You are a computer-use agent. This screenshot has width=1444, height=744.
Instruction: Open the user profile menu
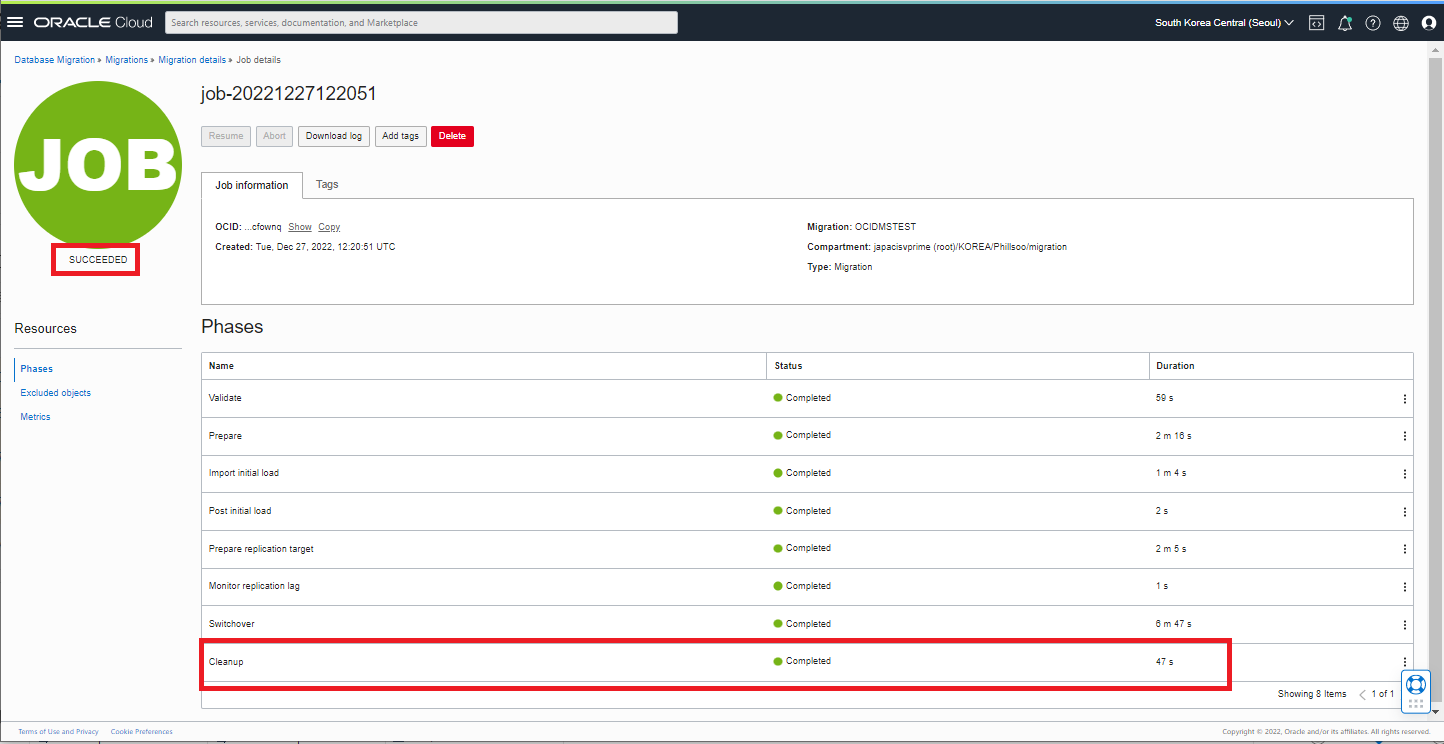[x=1428, y=23]
